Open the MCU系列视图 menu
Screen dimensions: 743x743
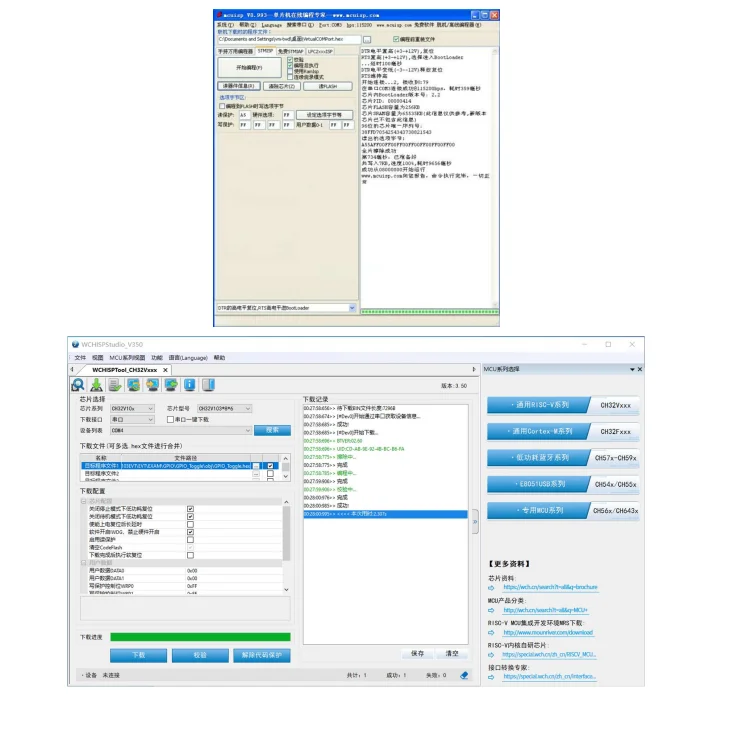[127, 357]
